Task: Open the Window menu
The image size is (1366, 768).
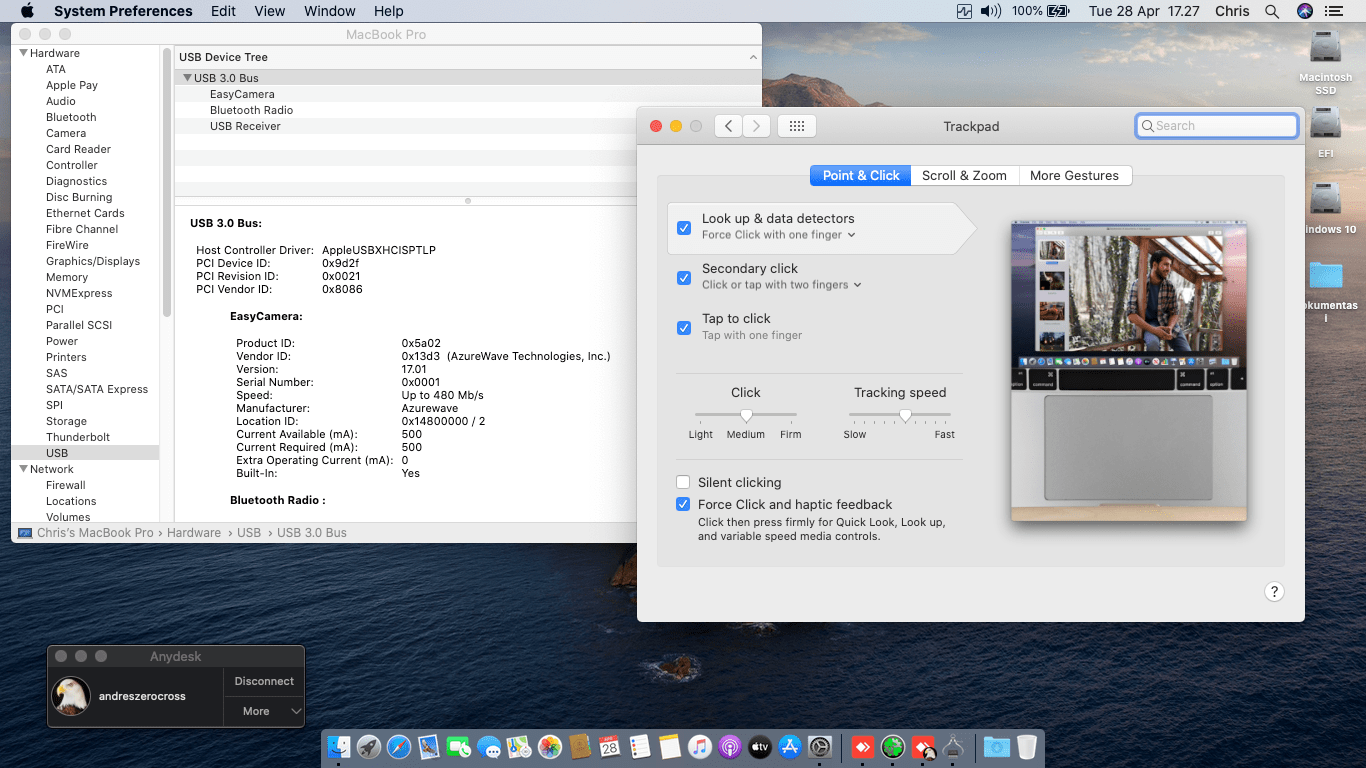Action: [x=330, y=11]
